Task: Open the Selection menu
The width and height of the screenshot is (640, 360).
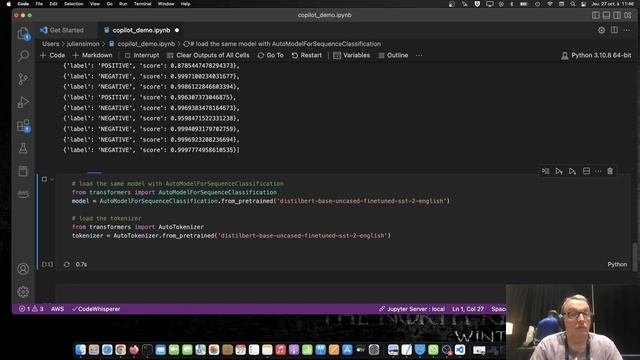Action: 73,4
